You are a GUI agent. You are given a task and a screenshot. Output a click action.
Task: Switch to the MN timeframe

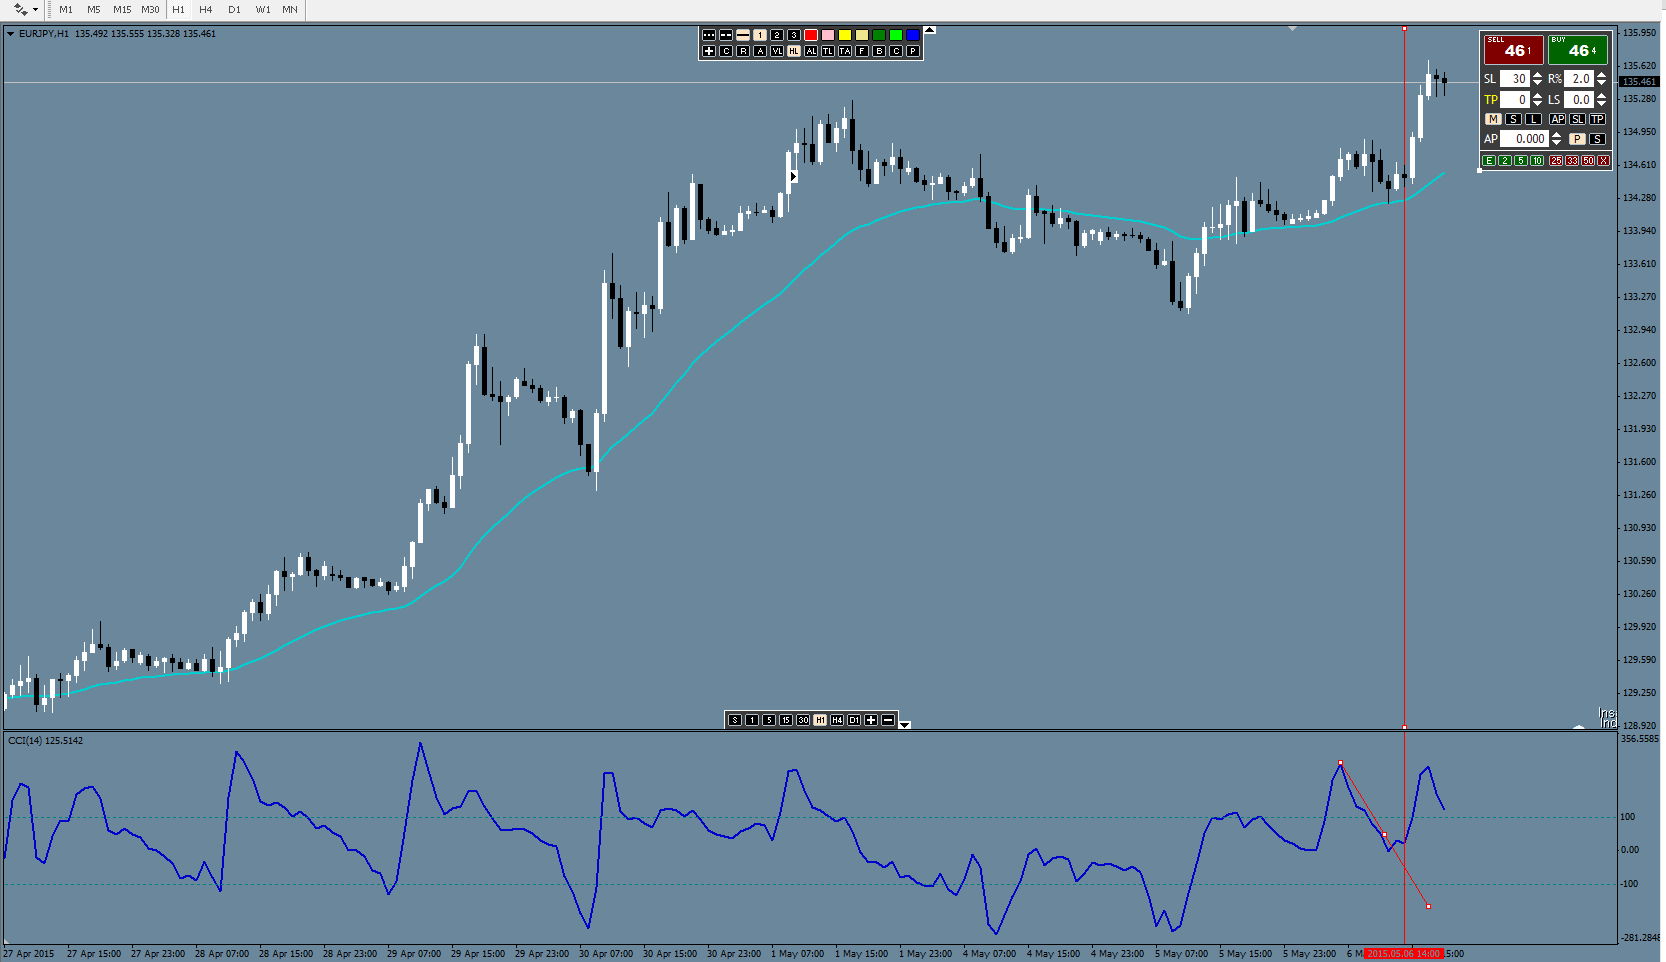click(290, 10)
